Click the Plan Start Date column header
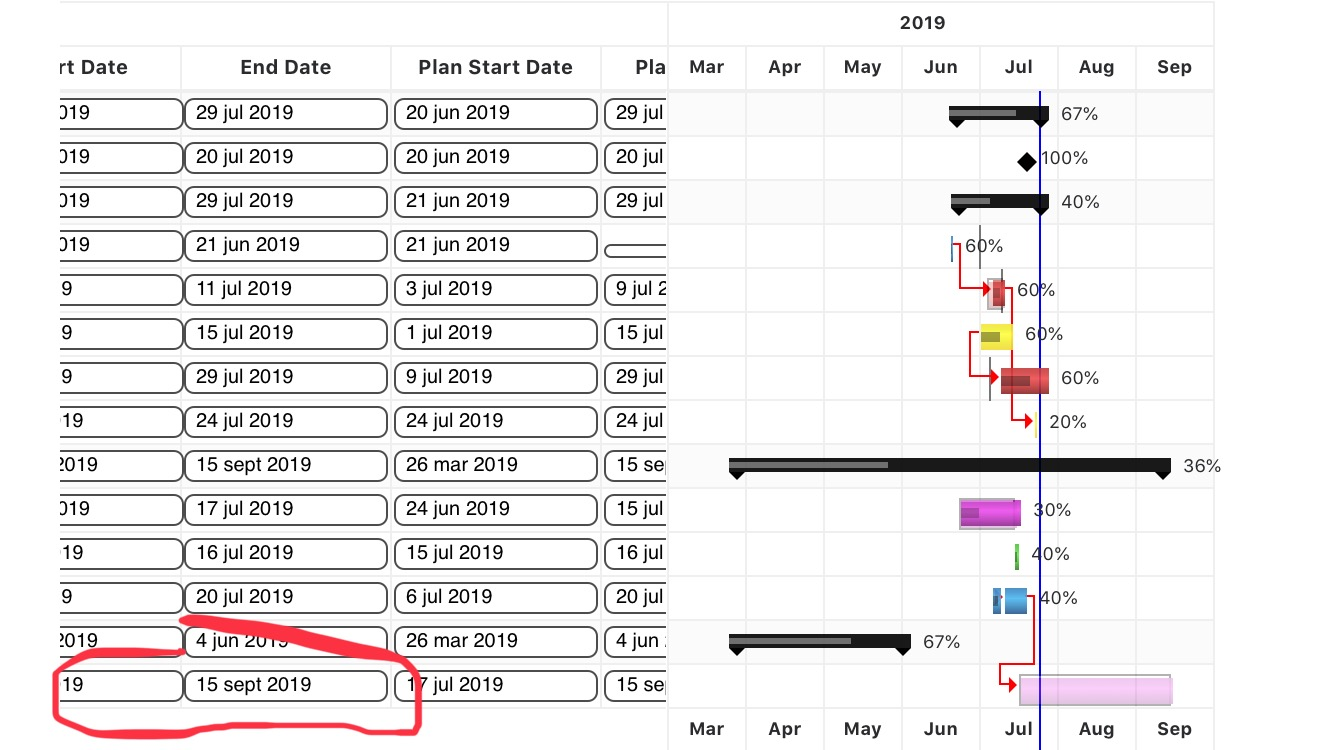This screenshot has width=1334, height=750. pyautogui.click(x=495, y=67)
